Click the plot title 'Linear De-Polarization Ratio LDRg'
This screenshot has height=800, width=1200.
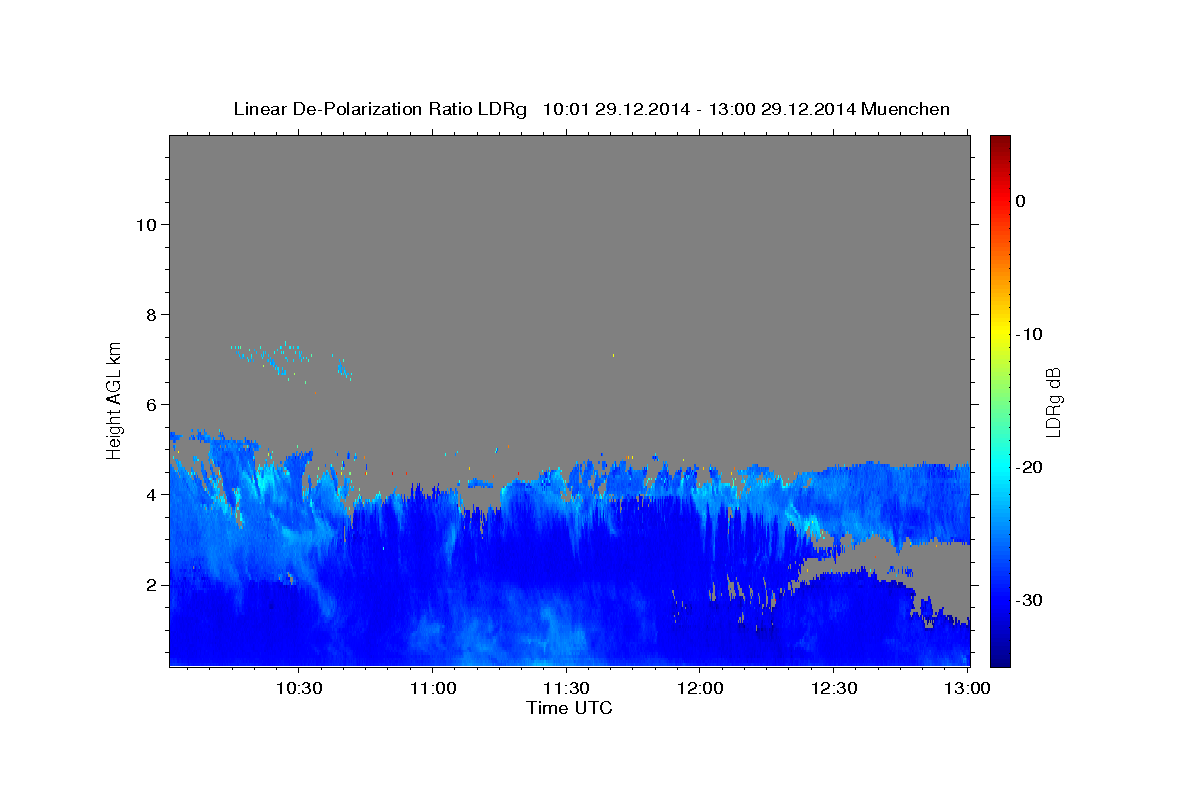[379, 109]
